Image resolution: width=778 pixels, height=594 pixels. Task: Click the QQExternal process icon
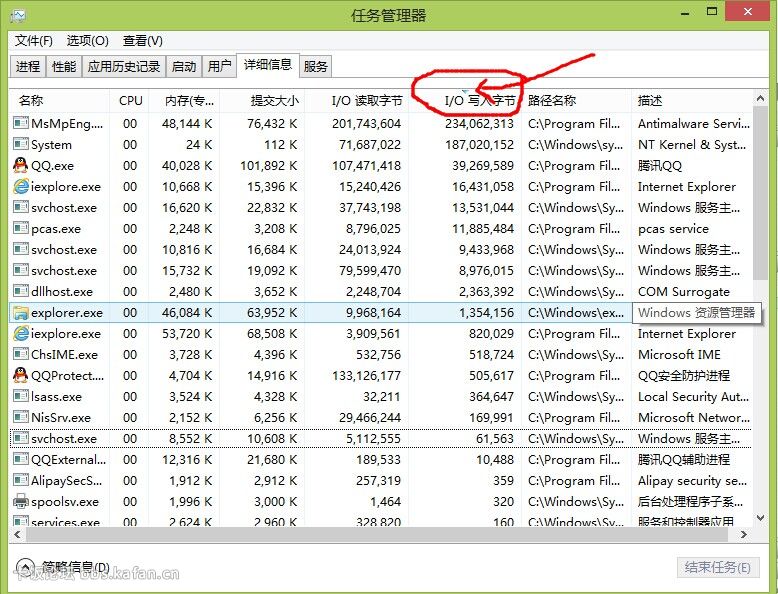click(21, 460)
